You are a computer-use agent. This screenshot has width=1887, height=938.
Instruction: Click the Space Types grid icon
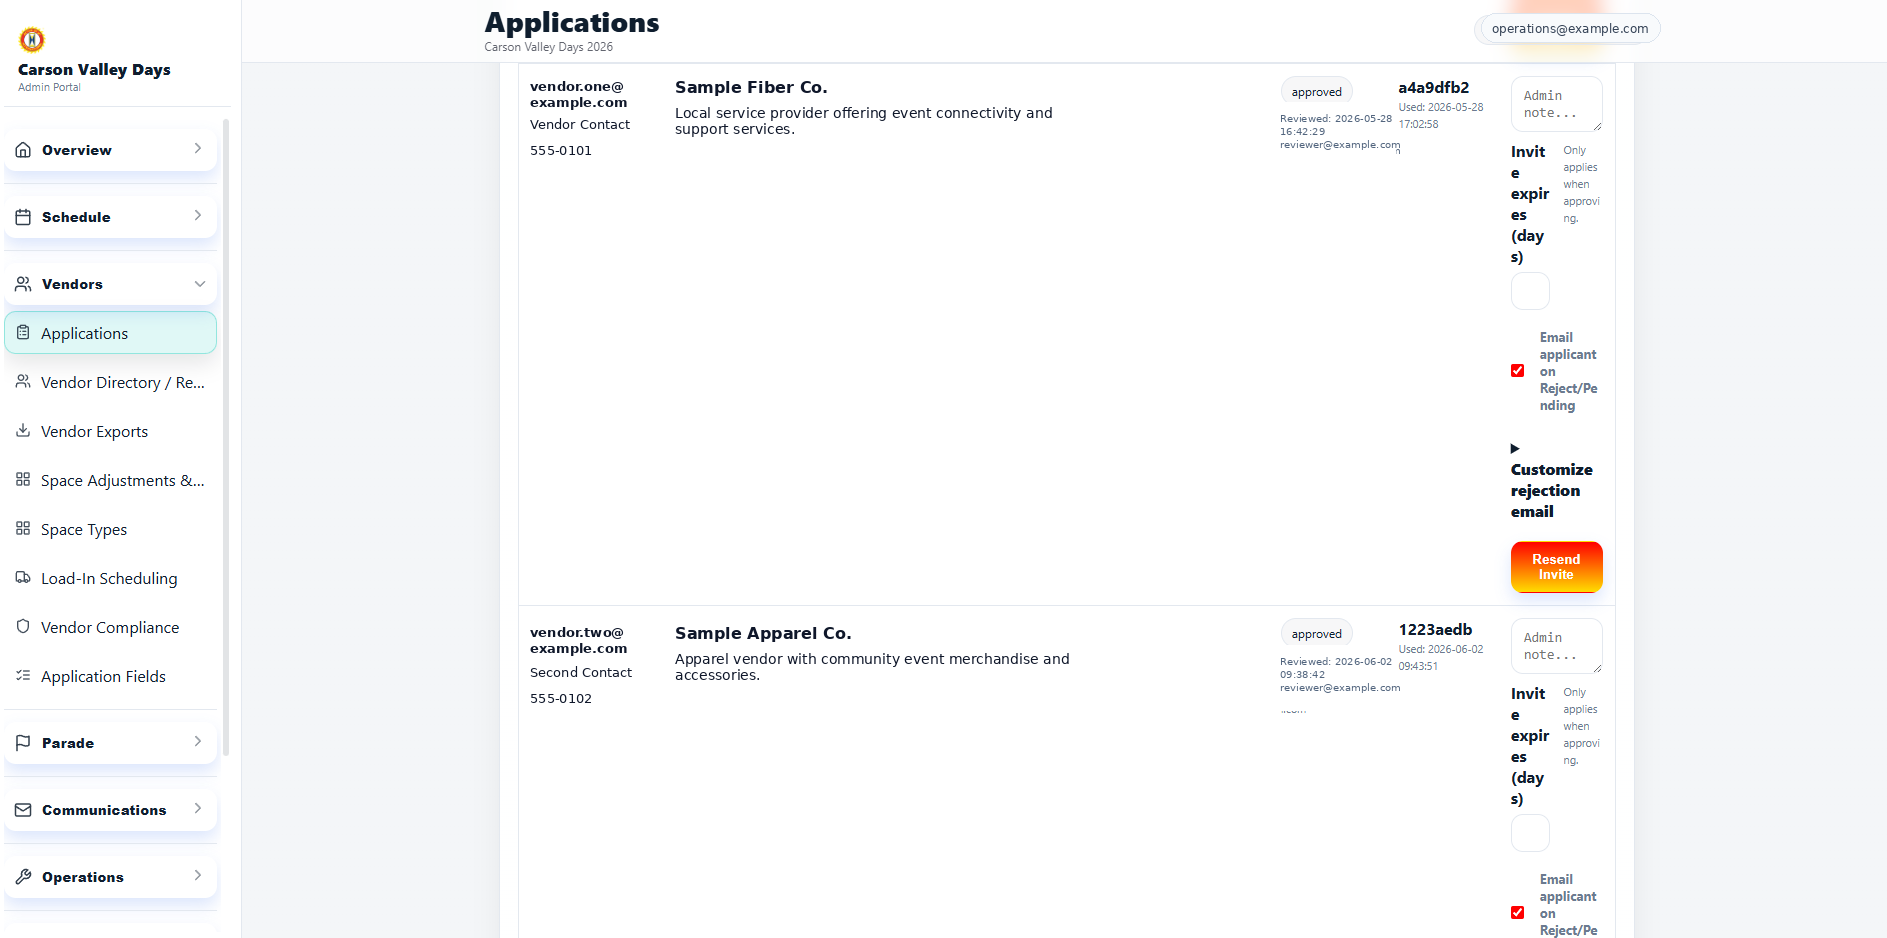tap(23, 528)
